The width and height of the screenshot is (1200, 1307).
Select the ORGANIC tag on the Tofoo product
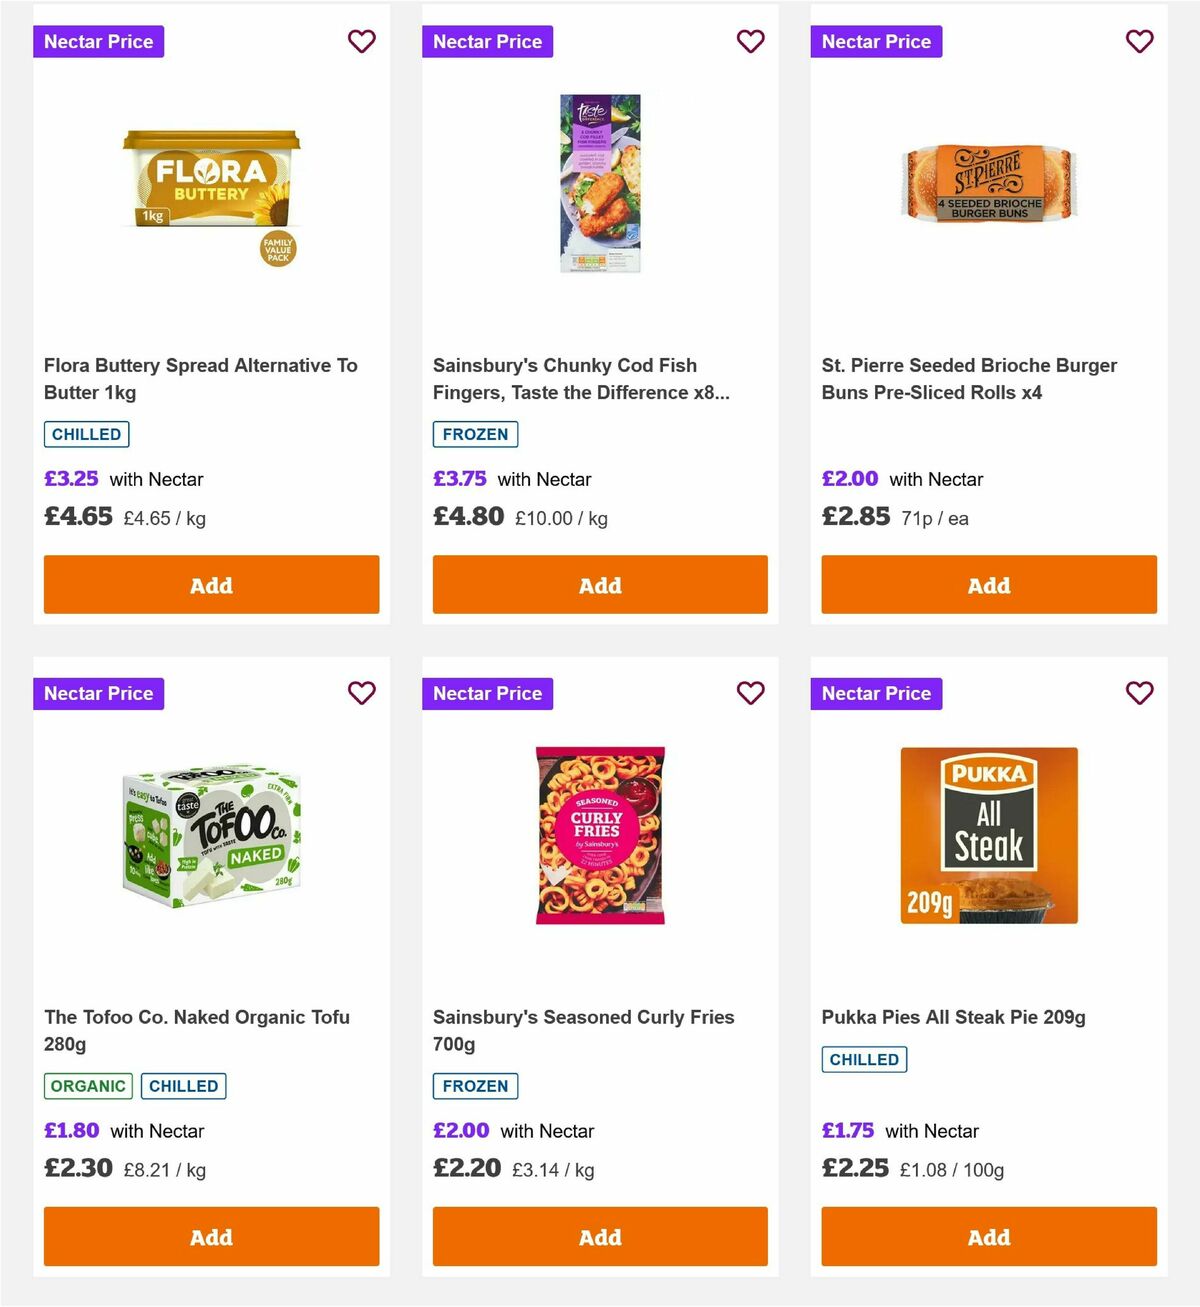[87, 1085]
